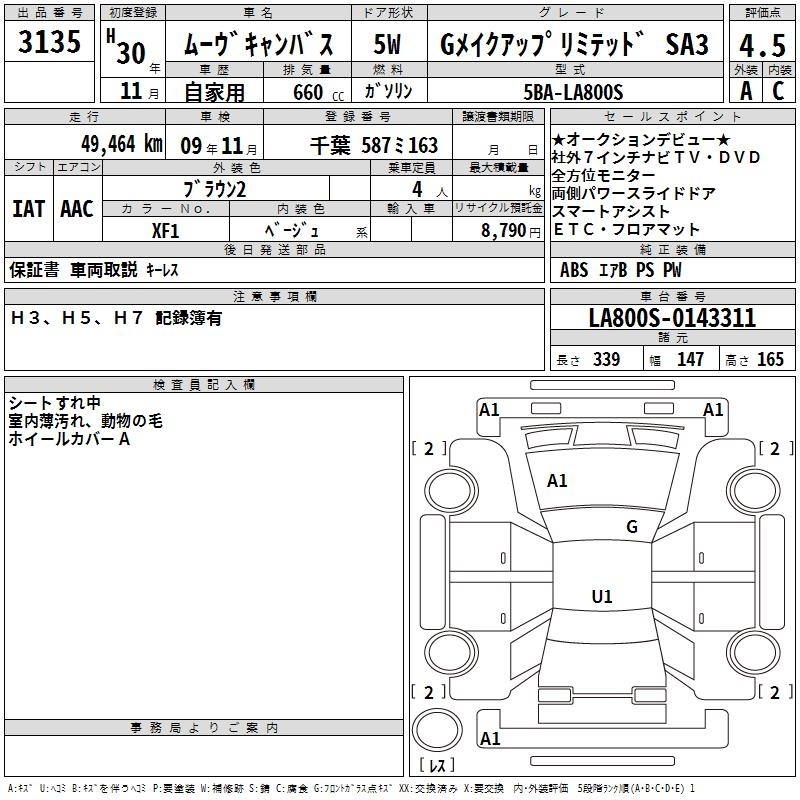Click the sales point 全方位モニター
The height and width of the screenshot is (800, 800).
click(603, 176)
